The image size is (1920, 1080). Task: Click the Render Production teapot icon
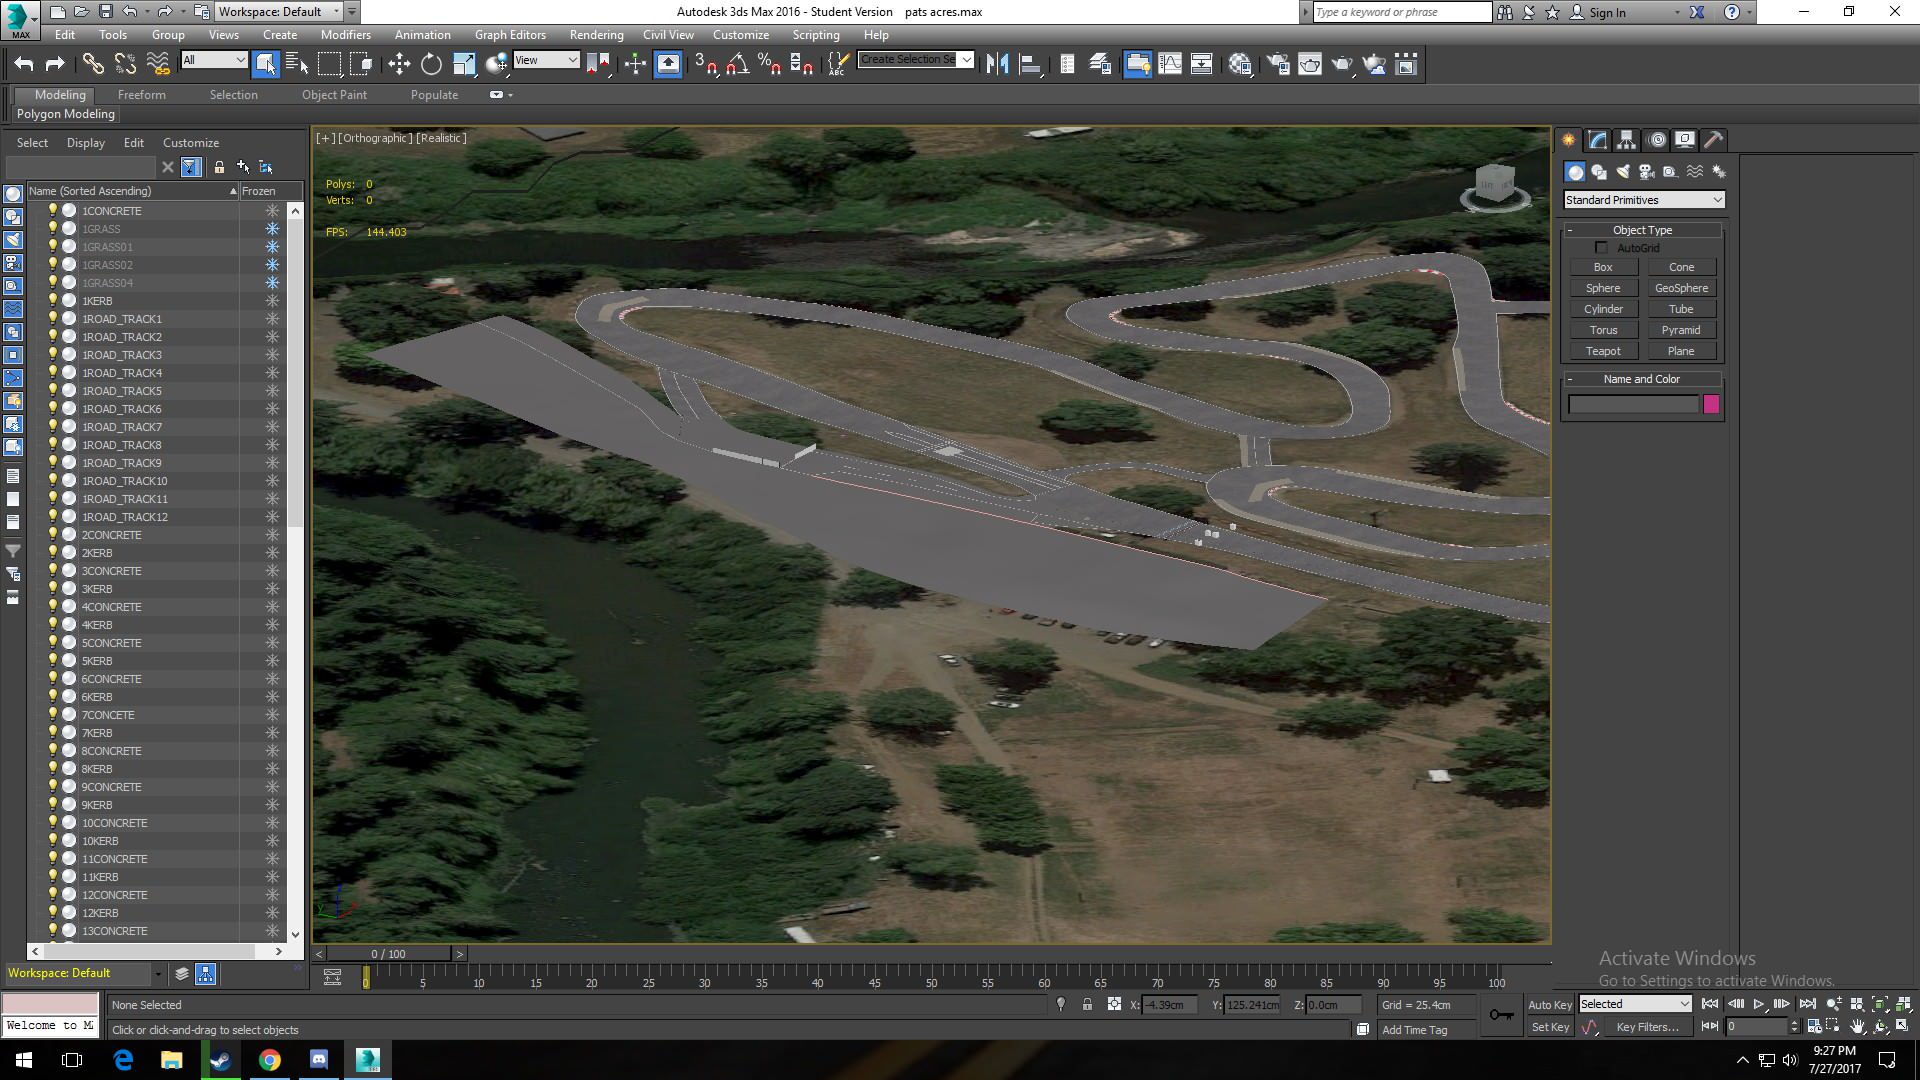(x=1342, y=64)
